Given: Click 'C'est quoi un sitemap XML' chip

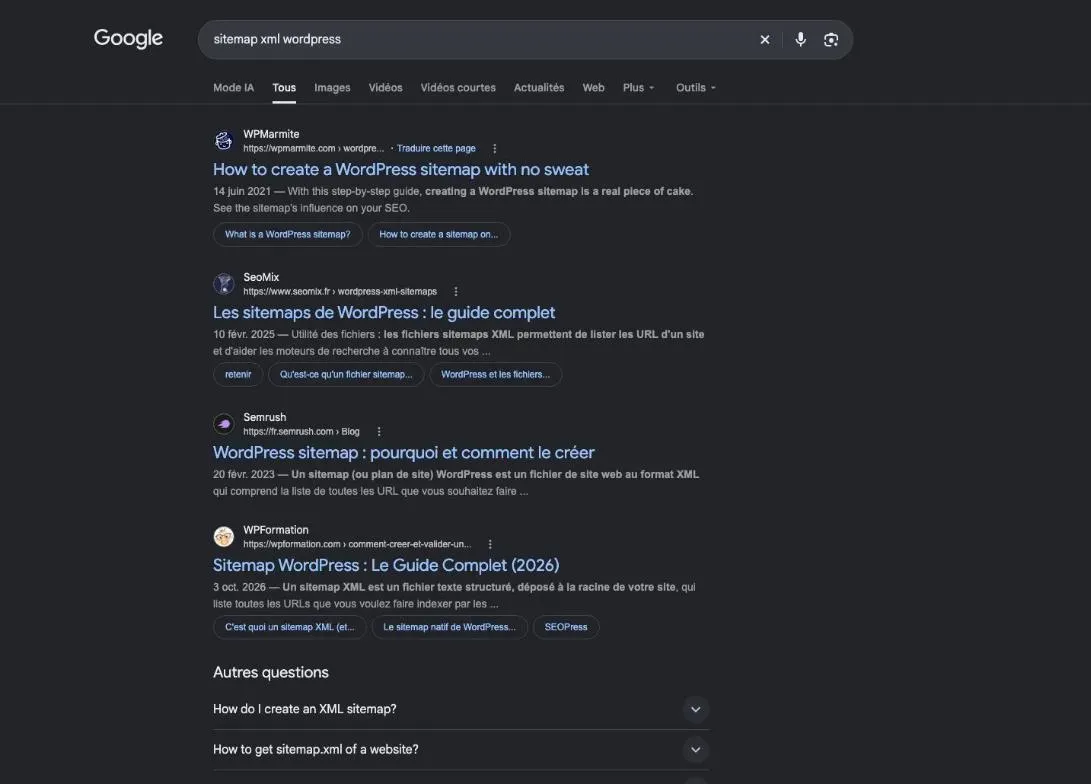Looking at the screenshot, I should point(289,627).
